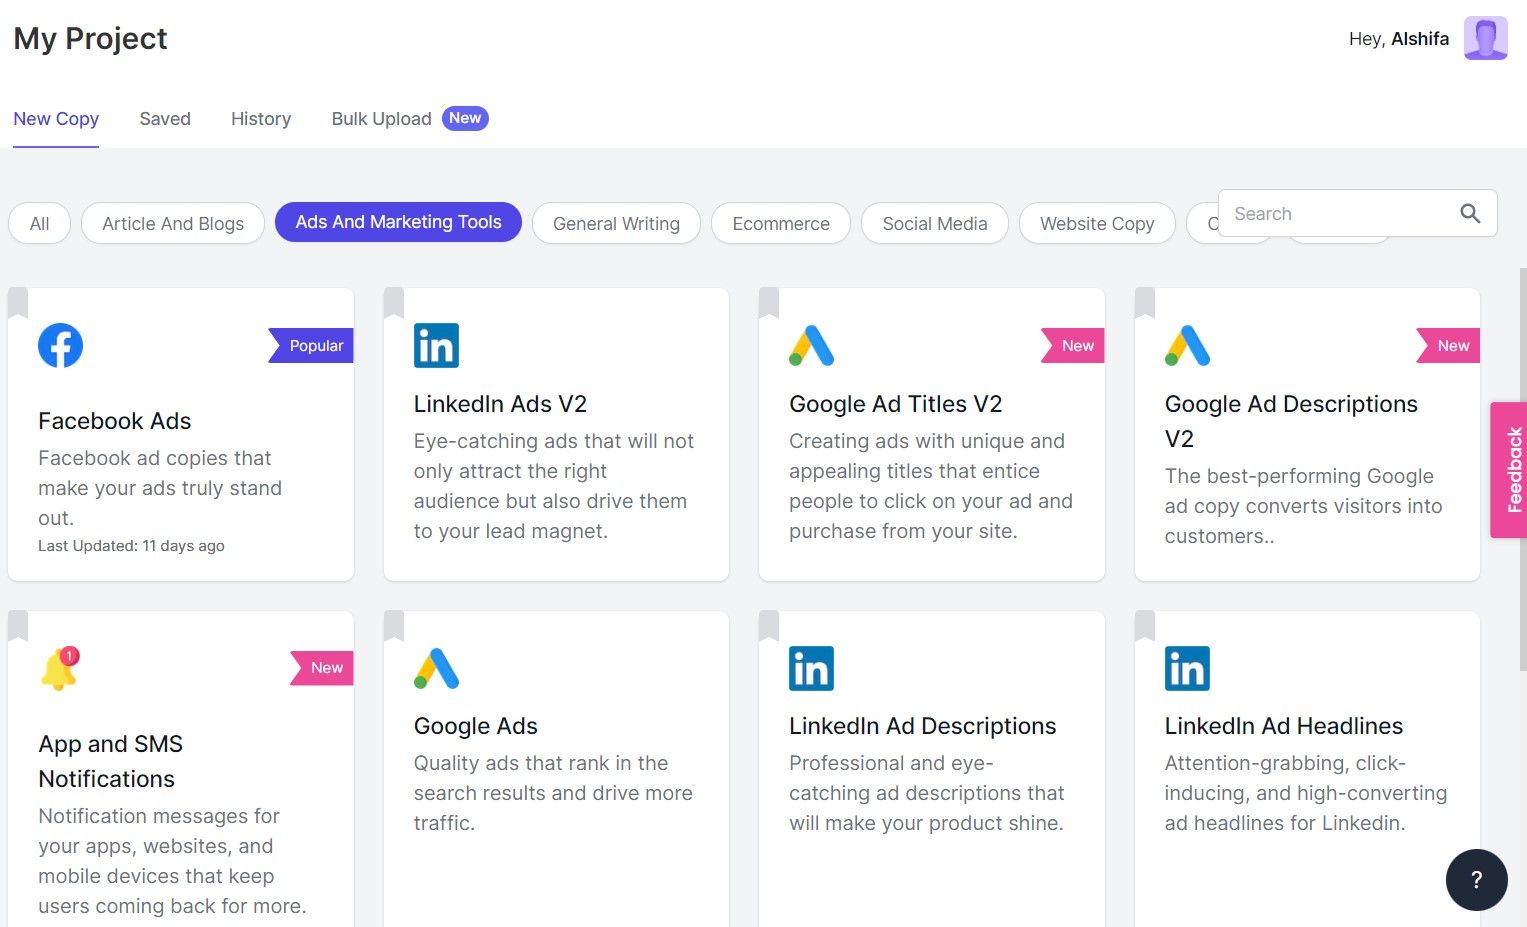Switch to the Saved tab

point(165,119)
